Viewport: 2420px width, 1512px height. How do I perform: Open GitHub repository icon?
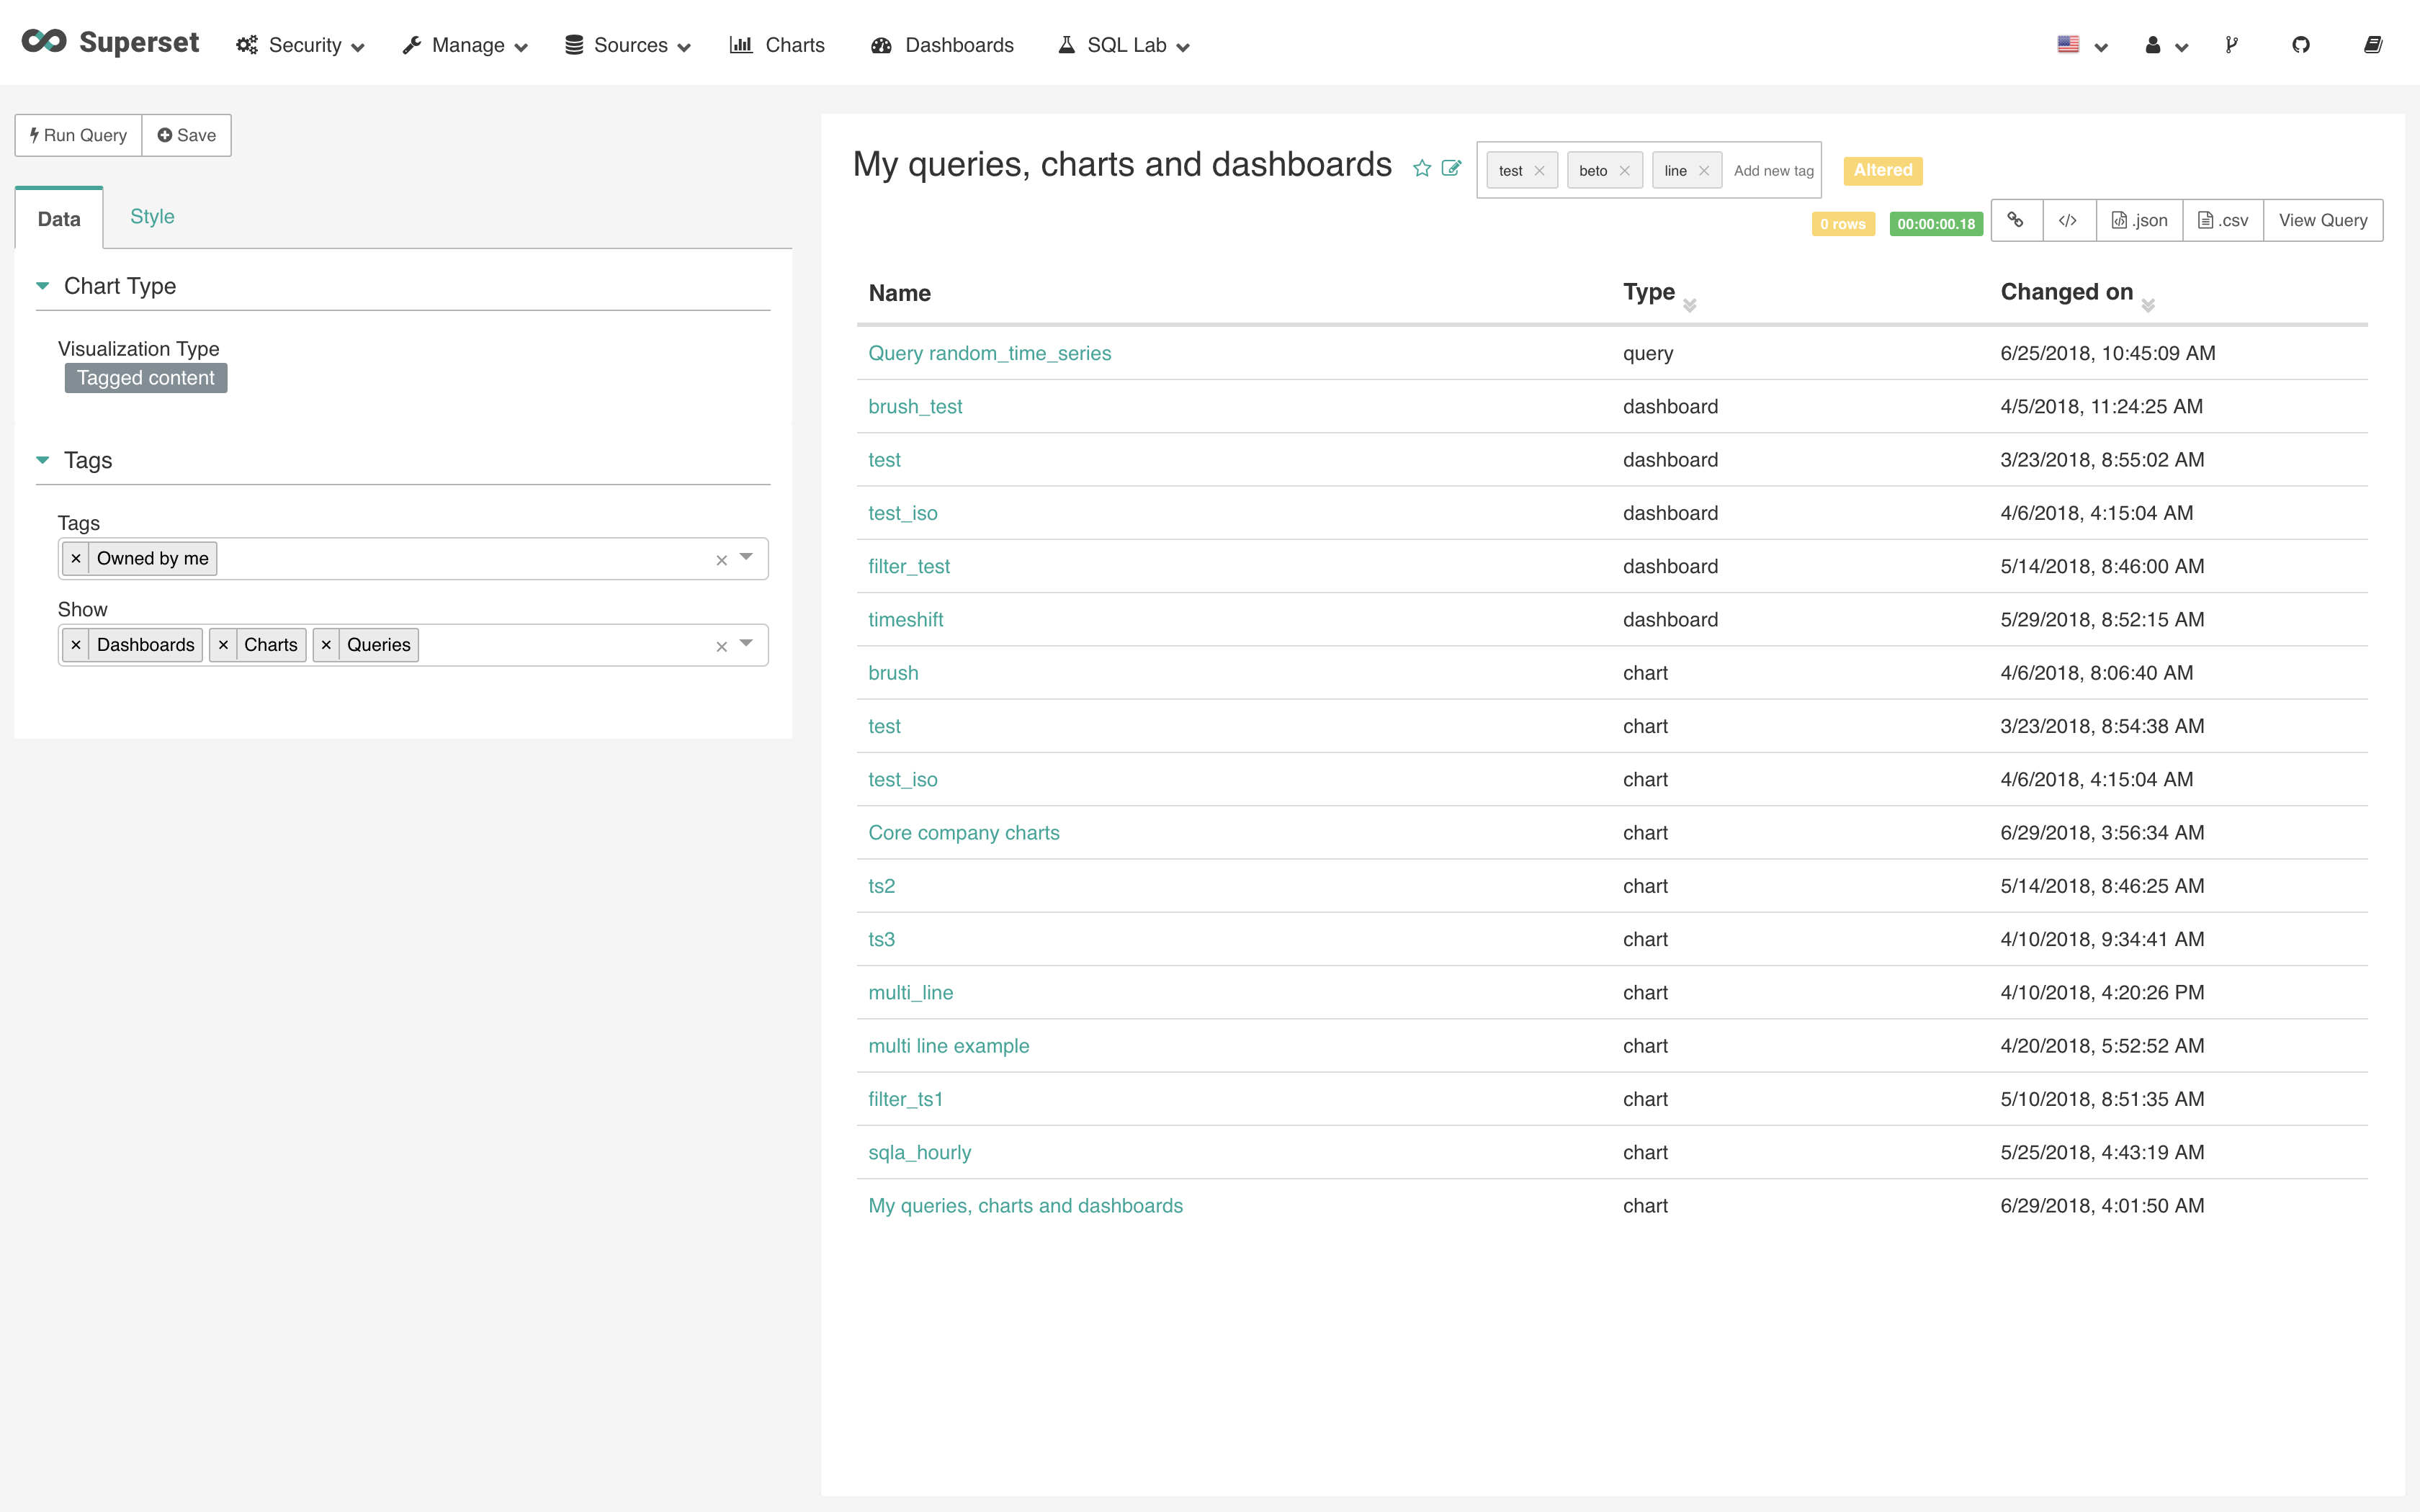click(x=2301, y=45)
